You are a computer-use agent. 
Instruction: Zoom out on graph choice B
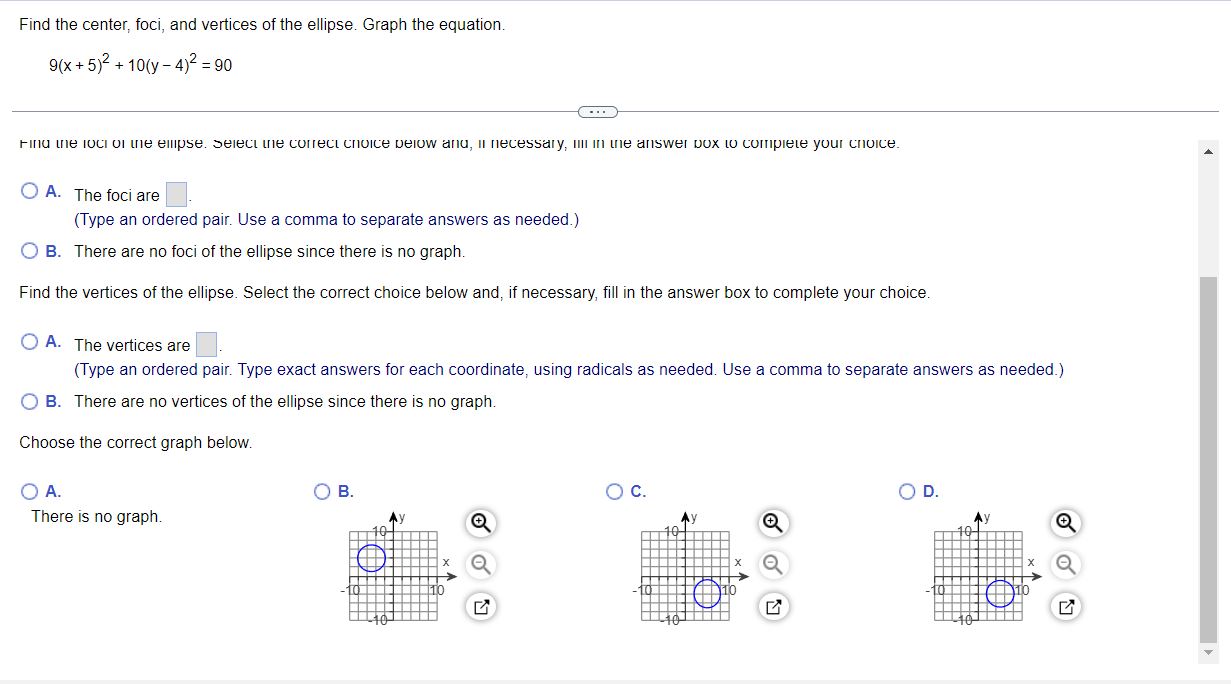click(x=480, y=564)
